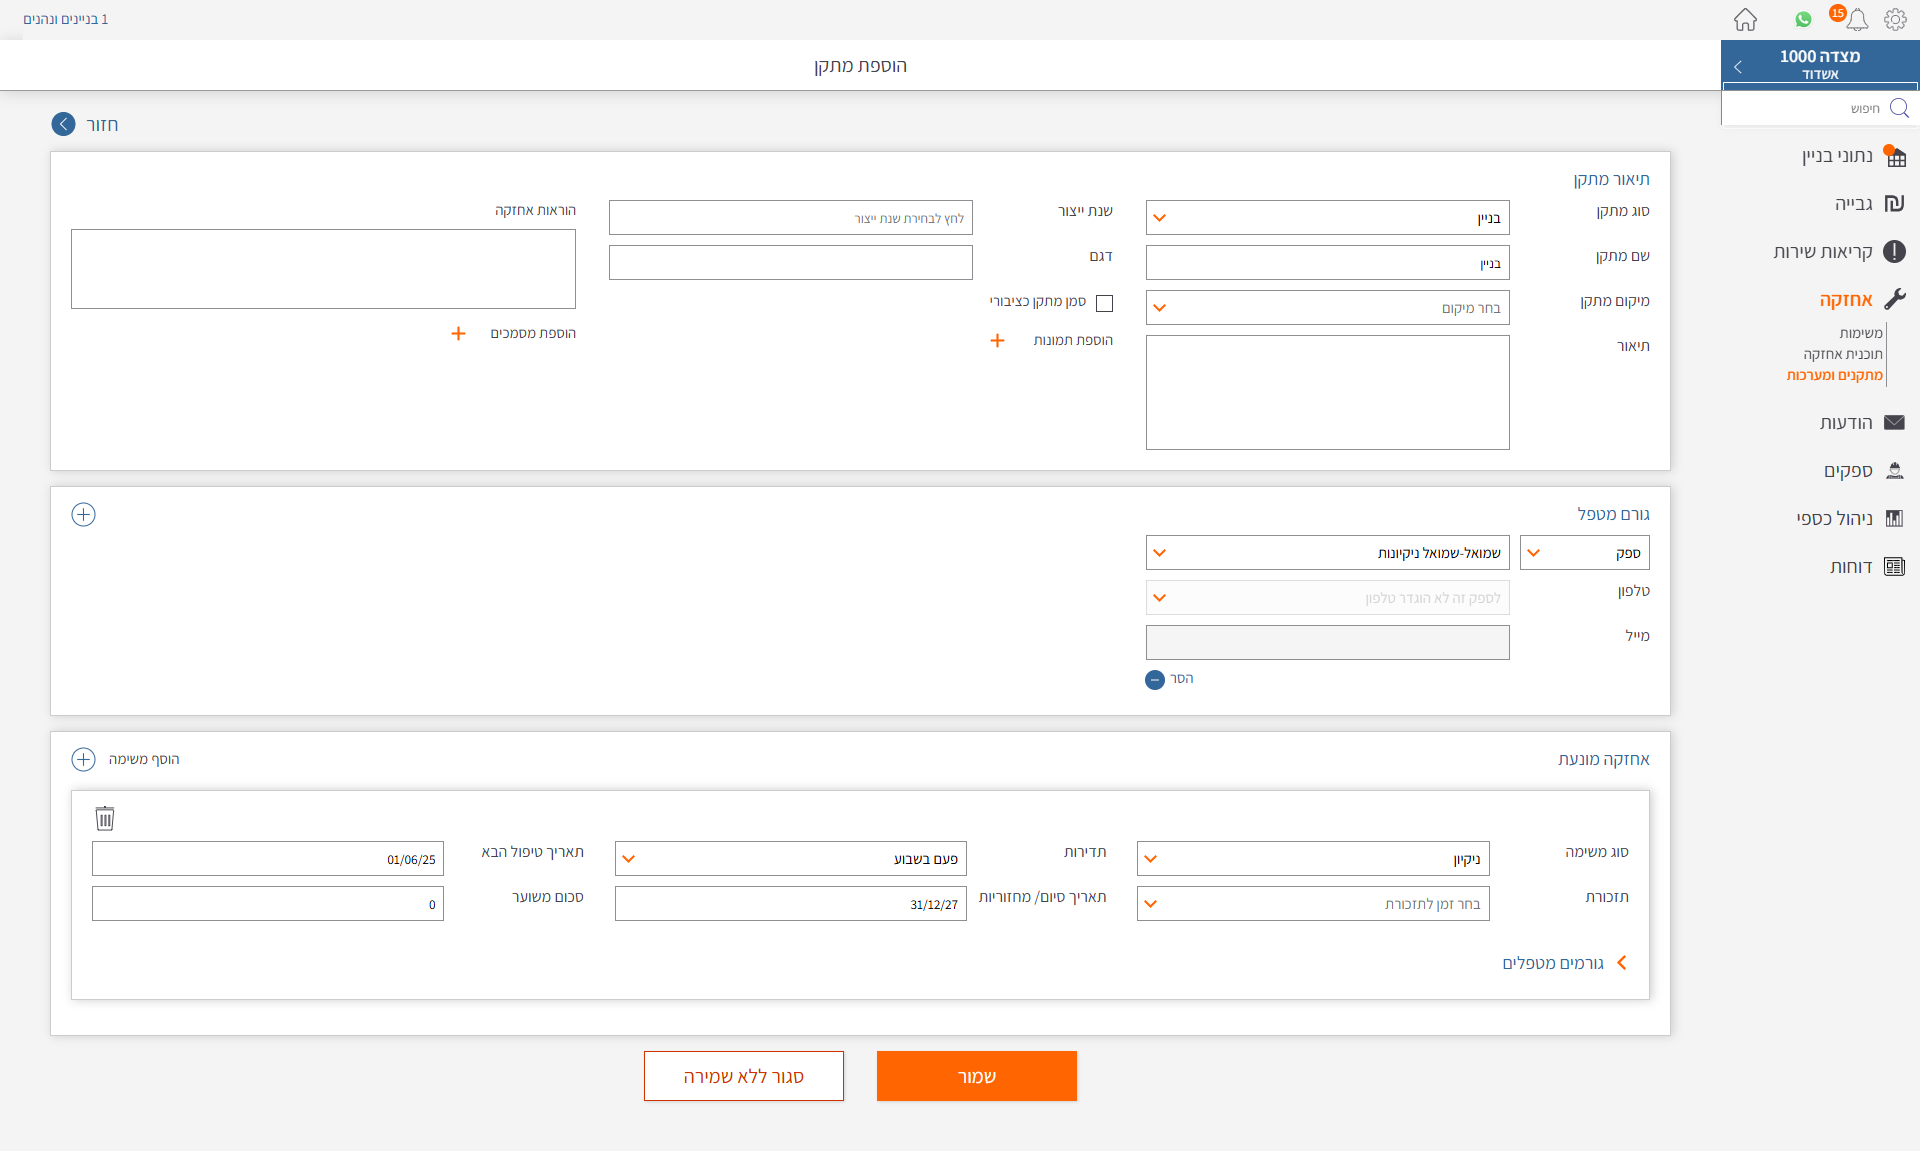Open the מיקום מתקן dropdown
Viewport: 1920px width, 1151px height.
(1327, 308)
